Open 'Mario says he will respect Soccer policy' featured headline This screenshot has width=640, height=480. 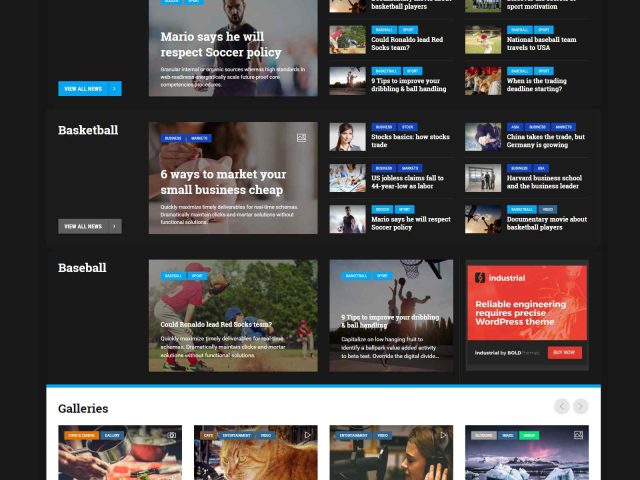(x=221, y=44)
